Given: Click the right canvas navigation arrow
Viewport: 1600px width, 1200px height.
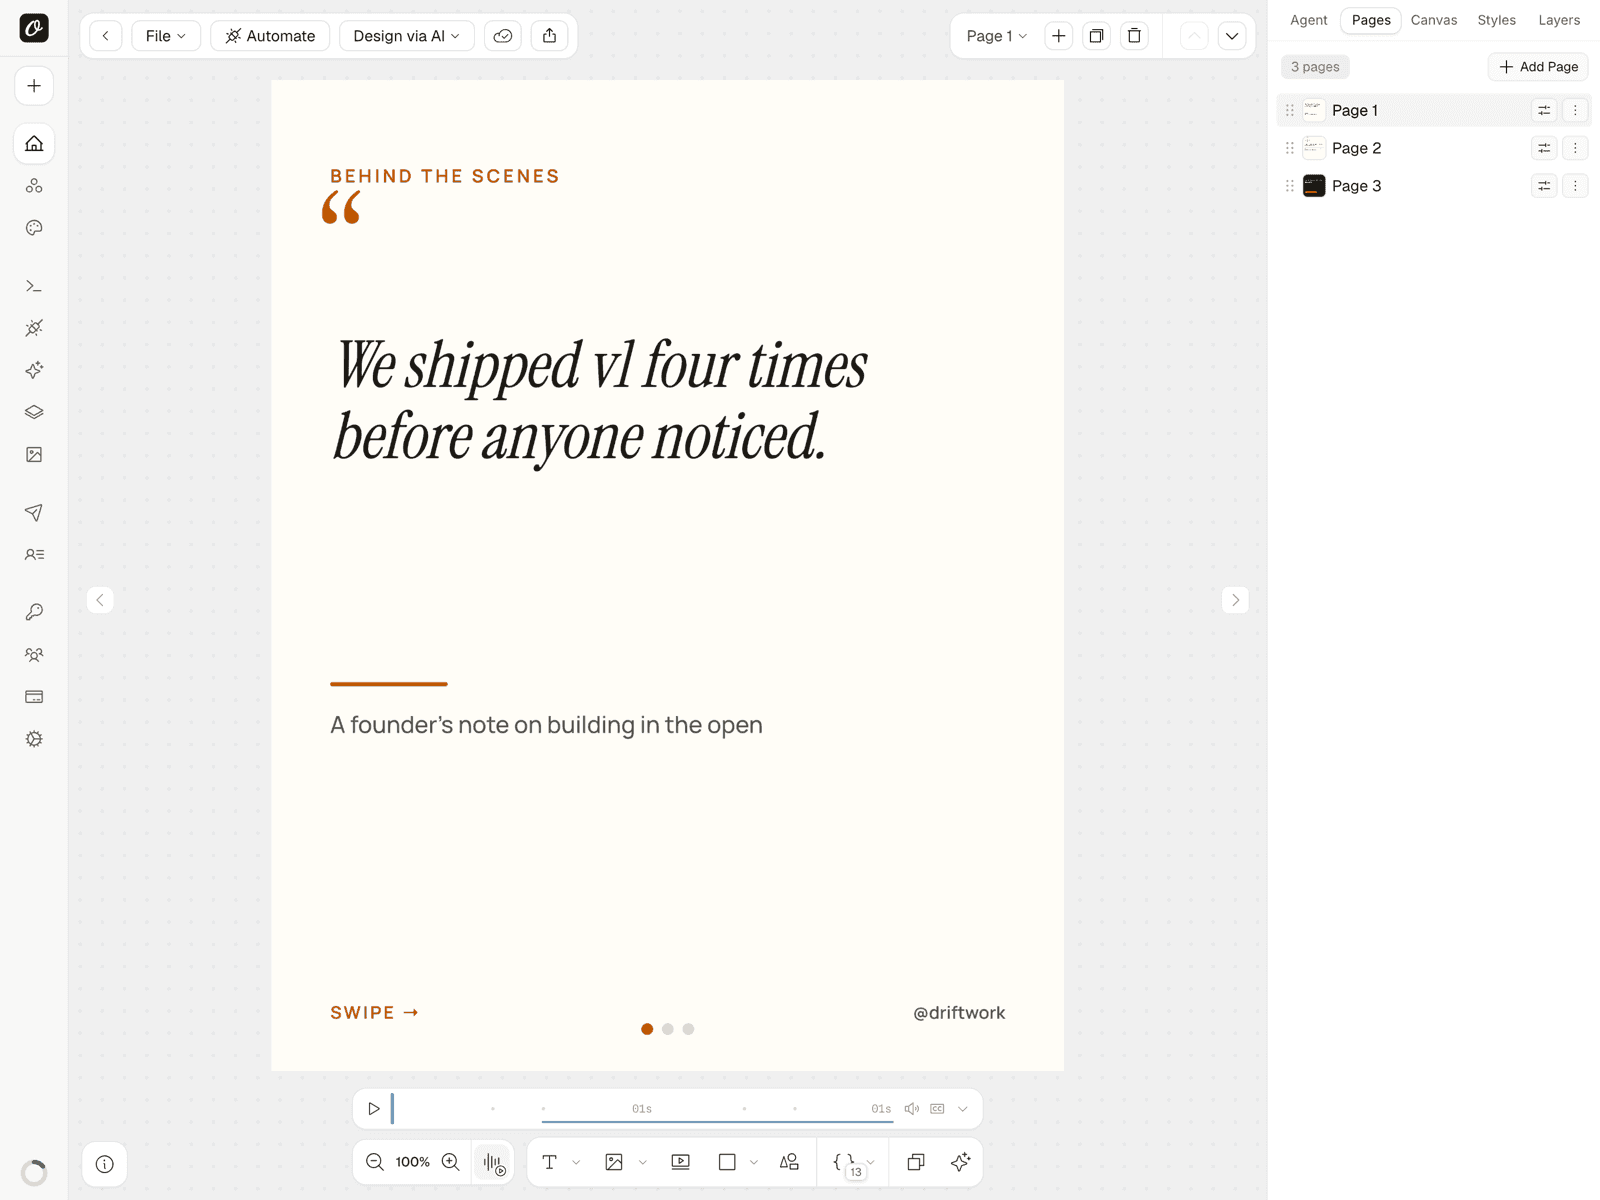Looking at the screenshot, I should (1236, 600).
